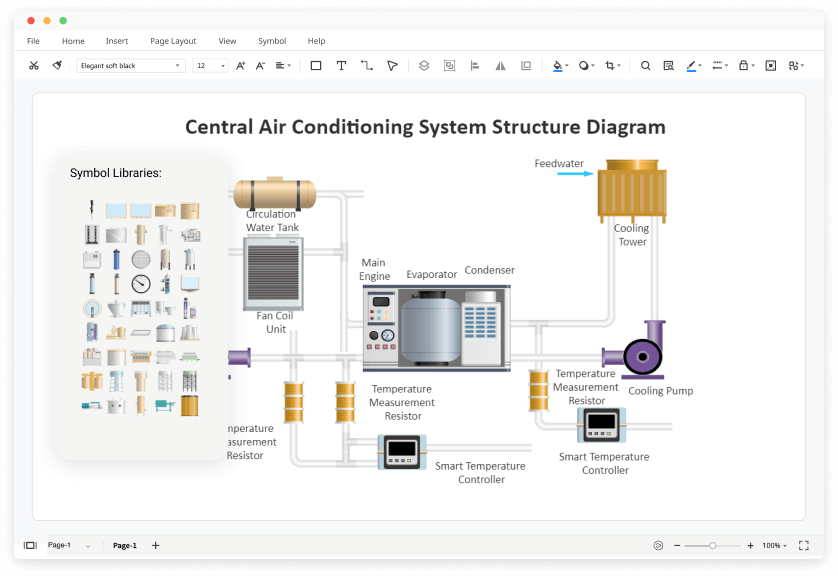The image size is (838, 576).
Task: Click the 'Feedwater' label
Action: (559, 164)
